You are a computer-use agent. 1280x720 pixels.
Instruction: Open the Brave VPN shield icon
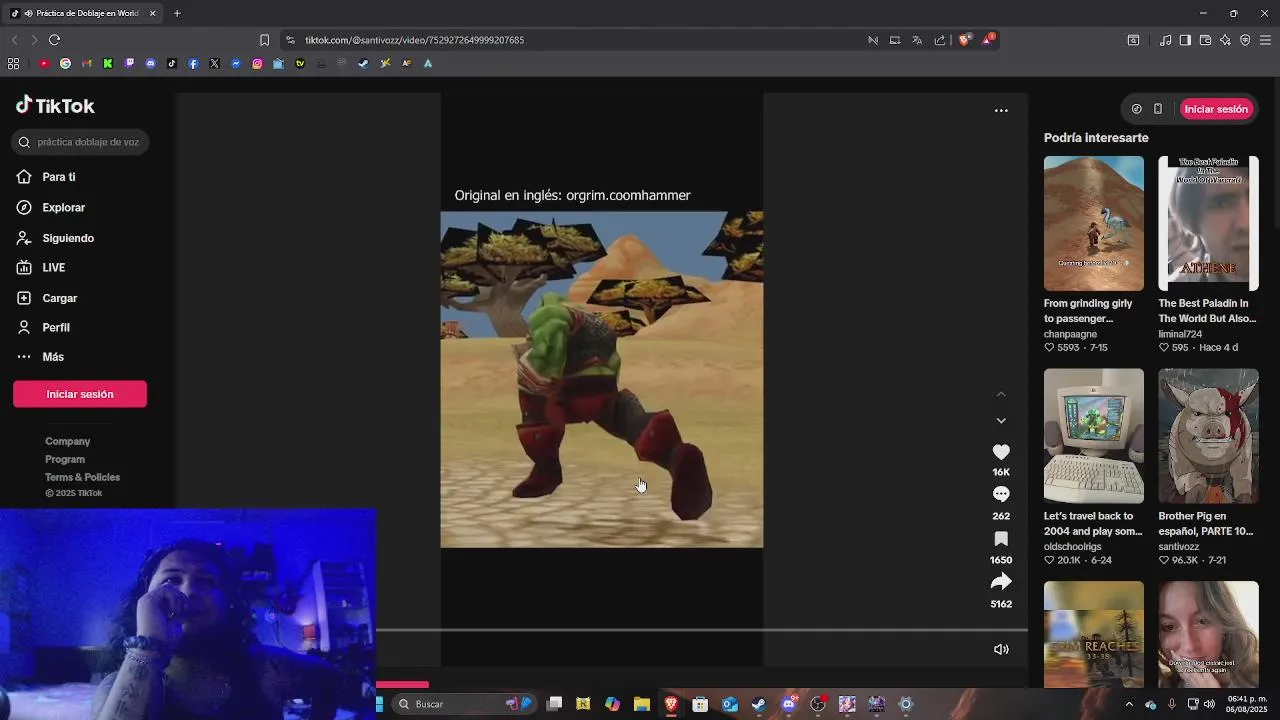coord(1245,40)
